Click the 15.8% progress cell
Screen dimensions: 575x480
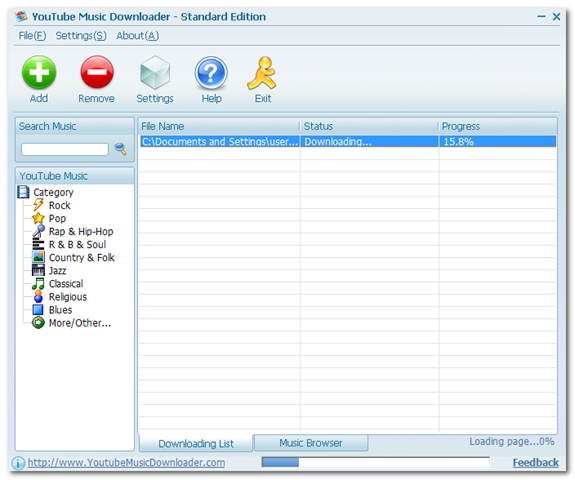pyautogui.click(x=498, y=142)
